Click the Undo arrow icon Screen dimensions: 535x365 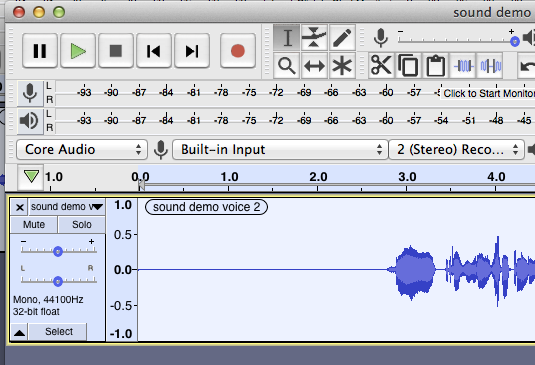point(527,65)
